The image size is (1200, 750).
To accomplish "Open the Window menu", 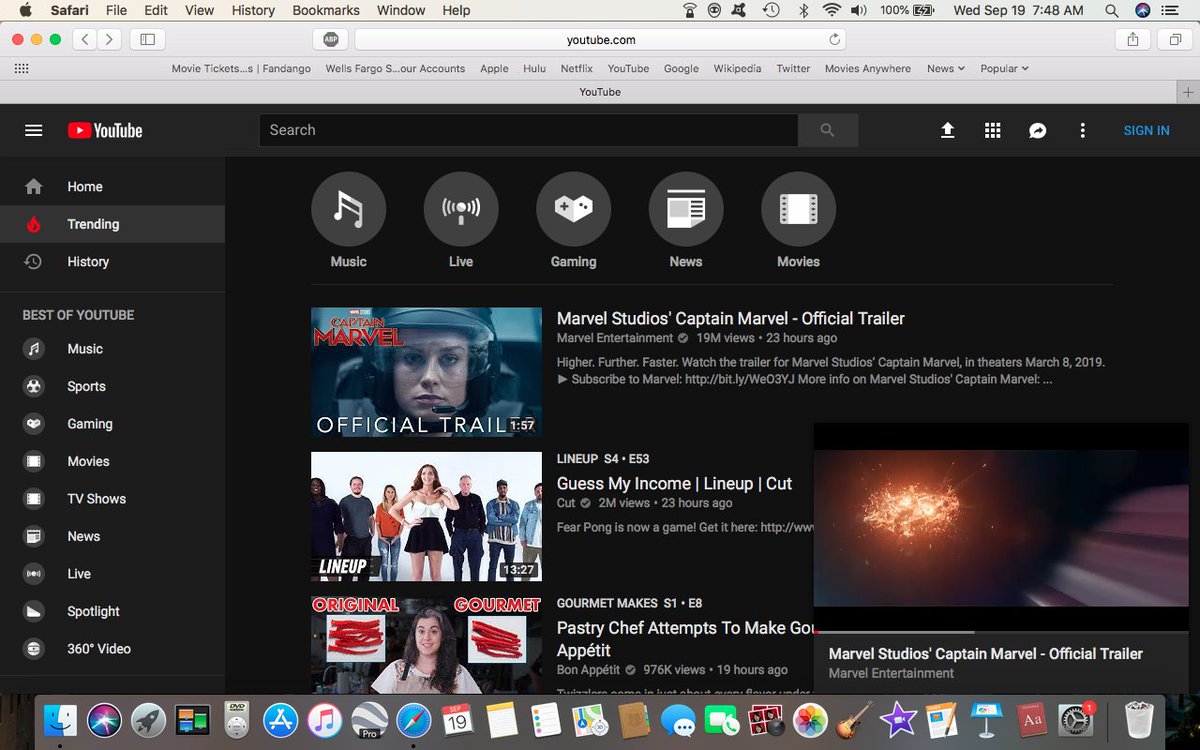I will point(401,10).
